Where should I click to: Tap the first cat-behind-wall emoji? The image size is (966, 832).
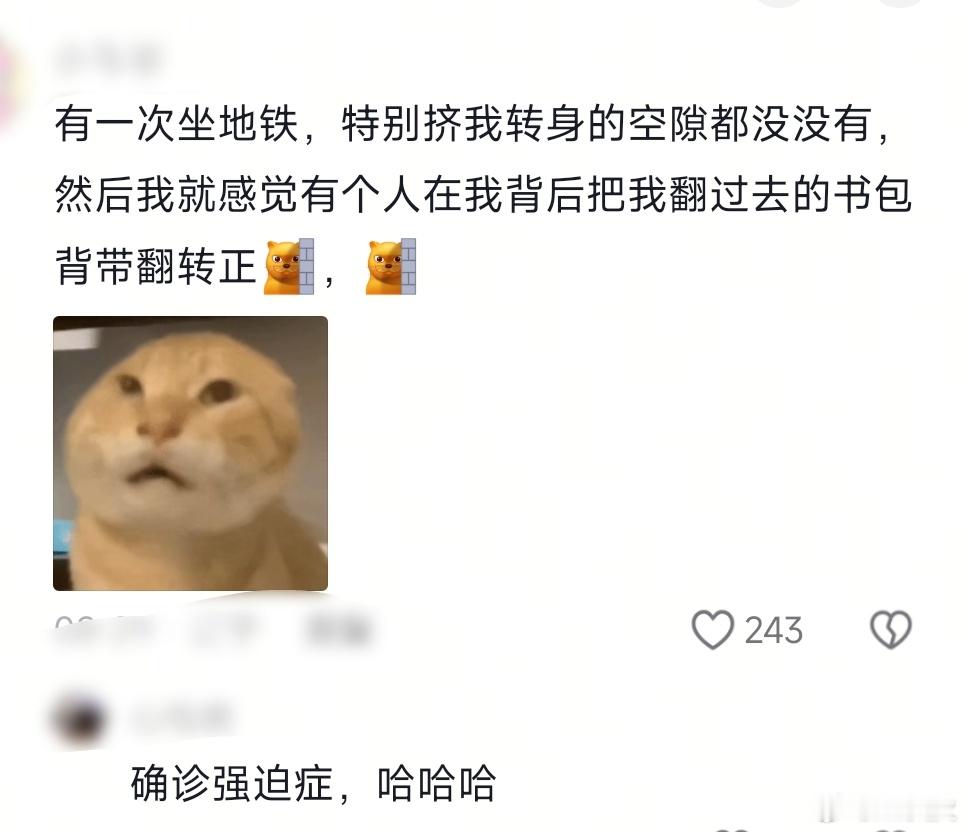coord(289,266)
